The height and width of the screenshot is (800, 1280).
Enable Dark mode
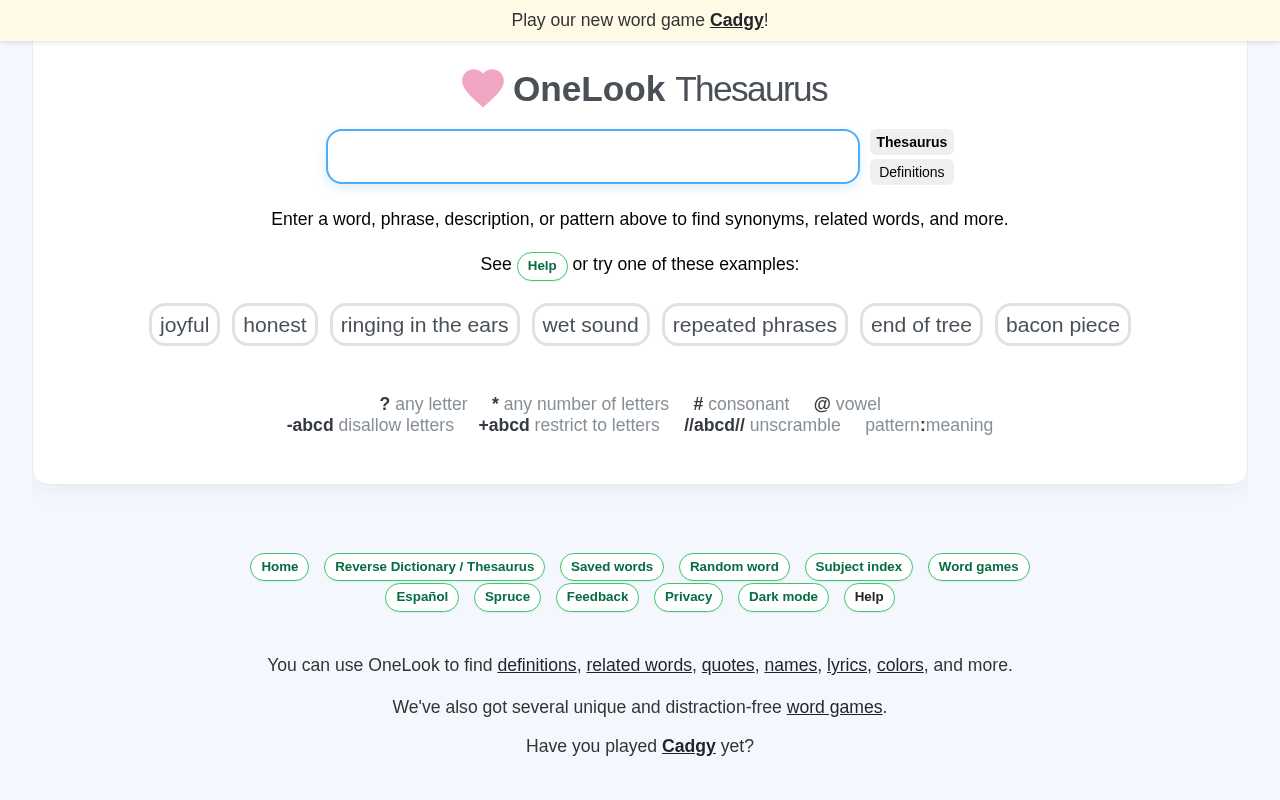[x=783, y=597]
